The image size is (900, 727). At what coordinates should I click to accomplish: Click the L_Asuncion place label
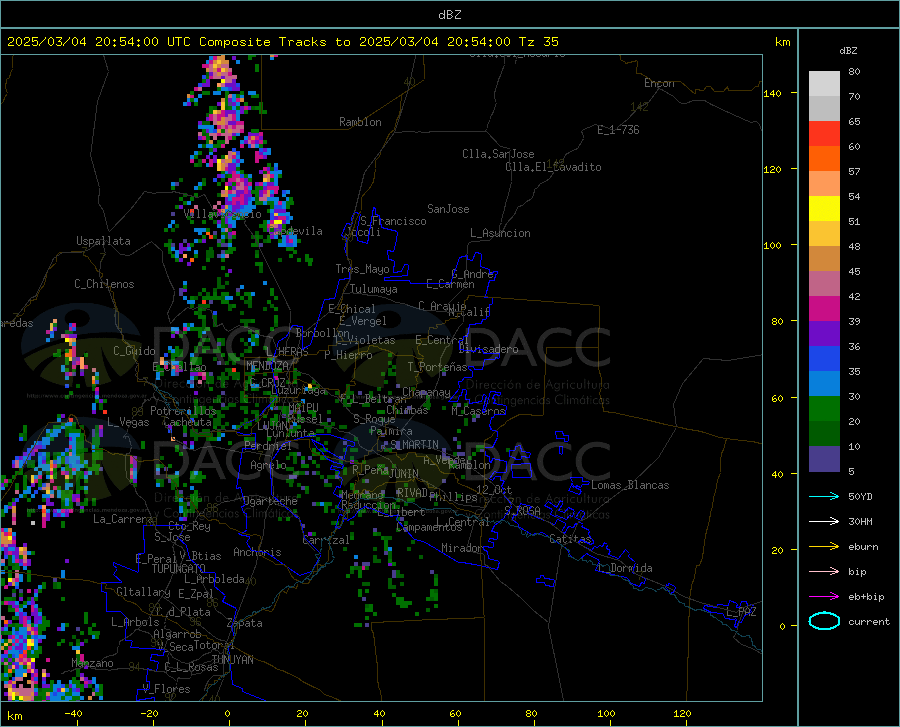[x=500, y=233]
